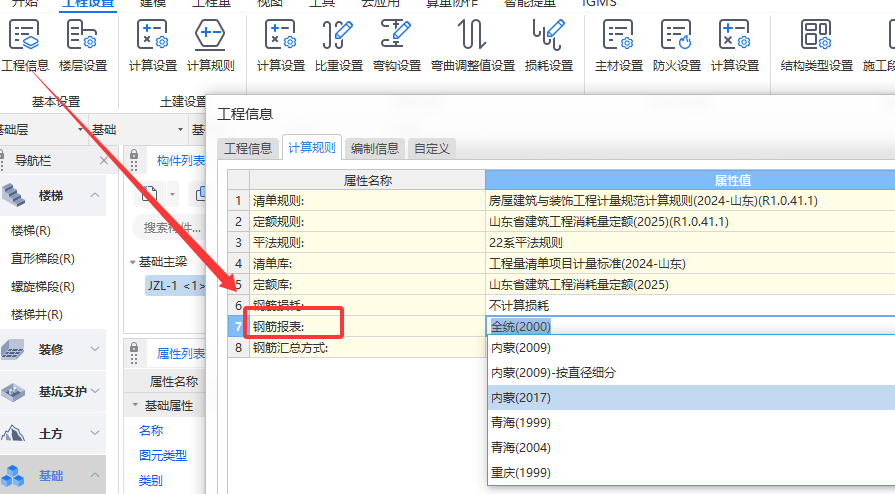
Task: Collapse the 基础主梁 tree node
Action: tap(132, 262)
